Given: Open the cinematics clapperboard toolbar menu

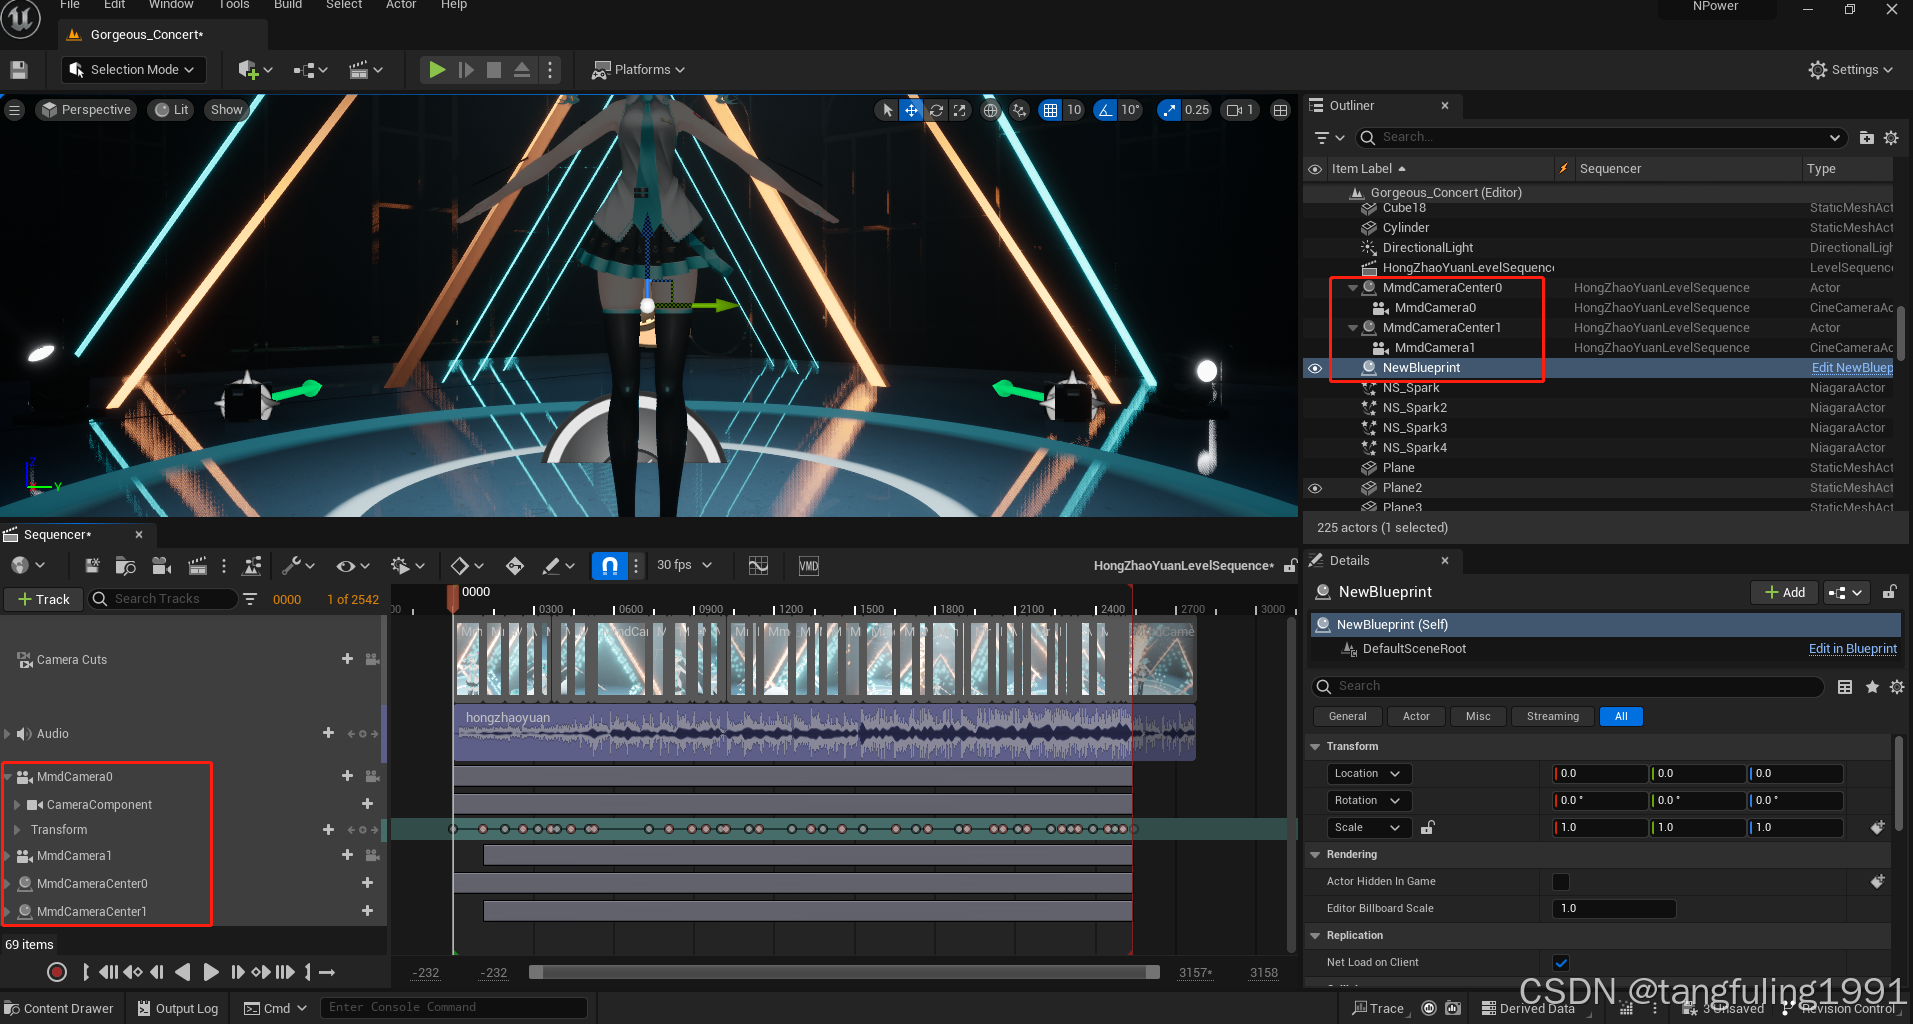Looking at the screenshot, I should pyautogui.click(x=366, y=70).
